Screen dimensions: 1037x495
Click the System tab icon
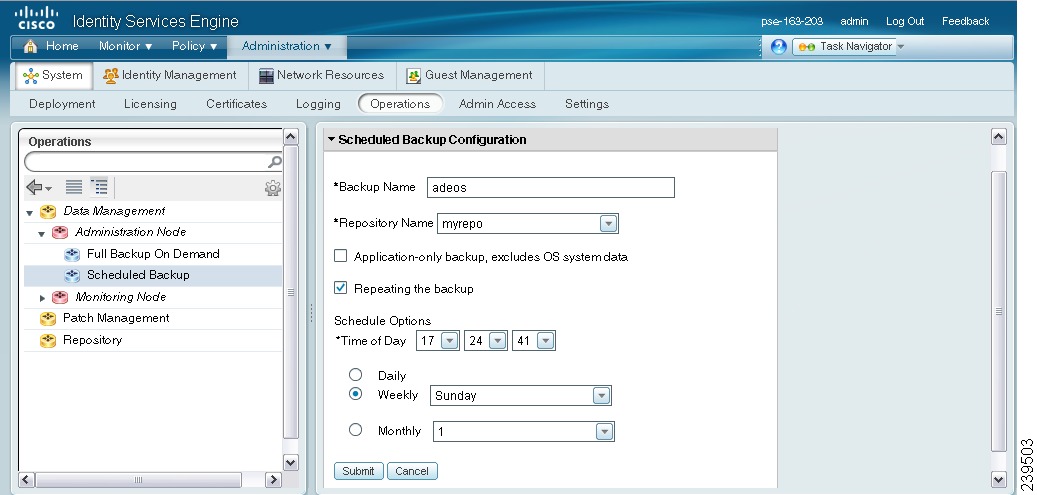pos(30,75)
